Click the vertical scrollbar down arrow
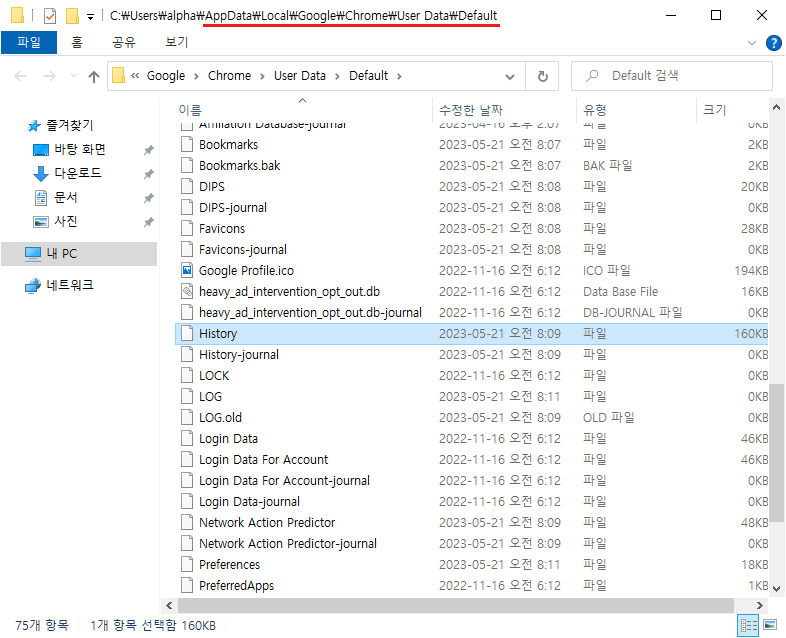 point(776,588)
